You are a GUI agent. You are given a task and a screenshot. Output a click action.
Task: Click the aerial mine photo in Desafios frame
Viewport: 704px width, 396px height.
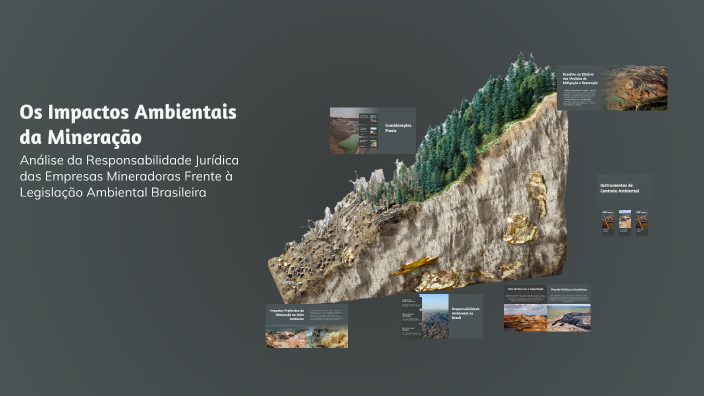click(635, 88)
